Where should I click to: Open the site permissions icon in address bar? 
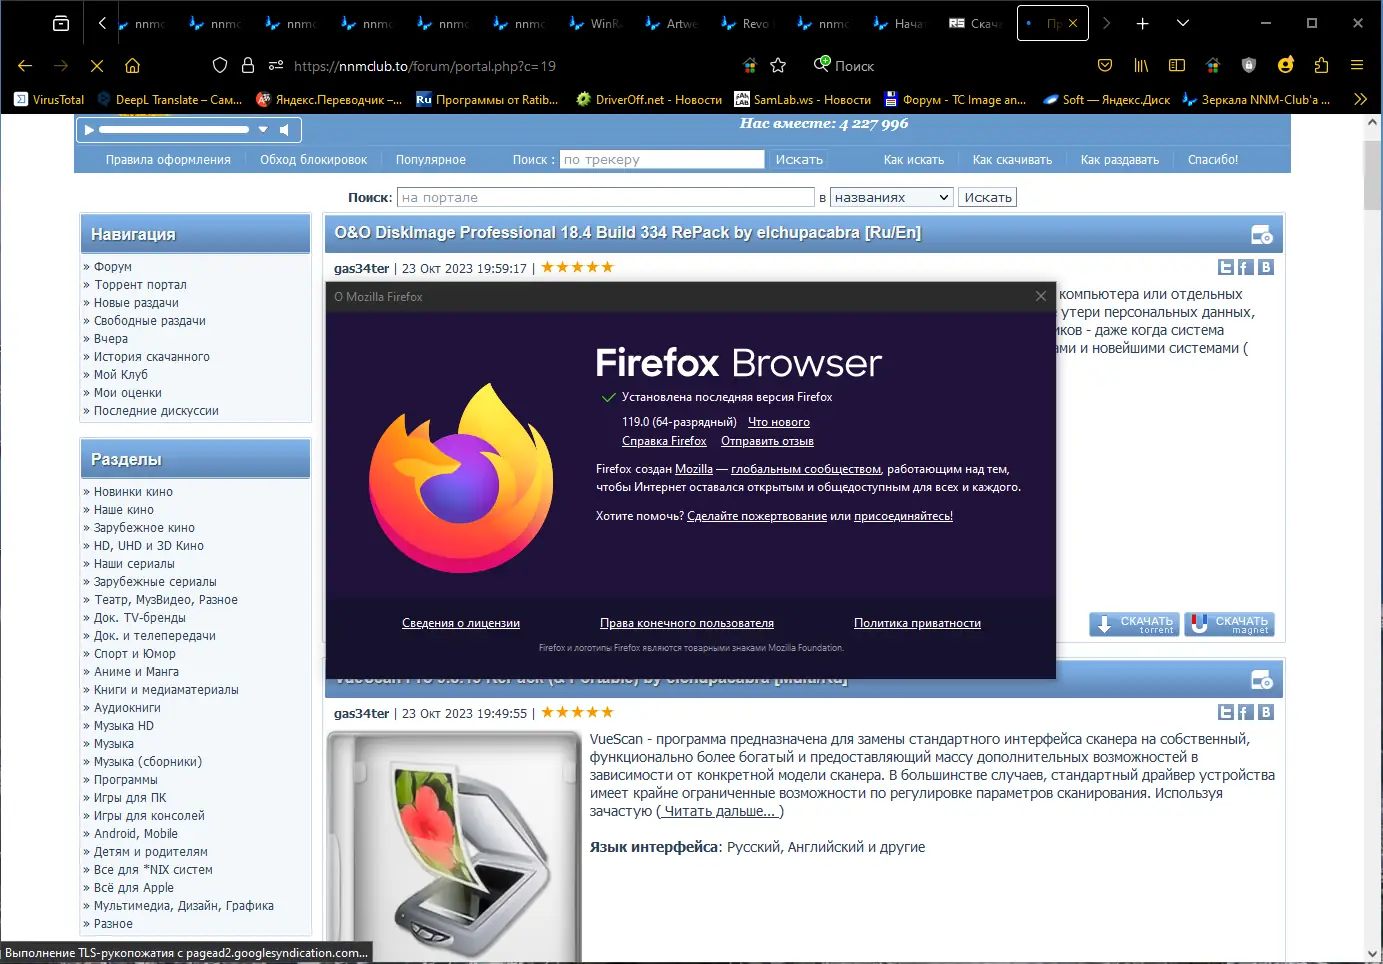click(276, 66)
